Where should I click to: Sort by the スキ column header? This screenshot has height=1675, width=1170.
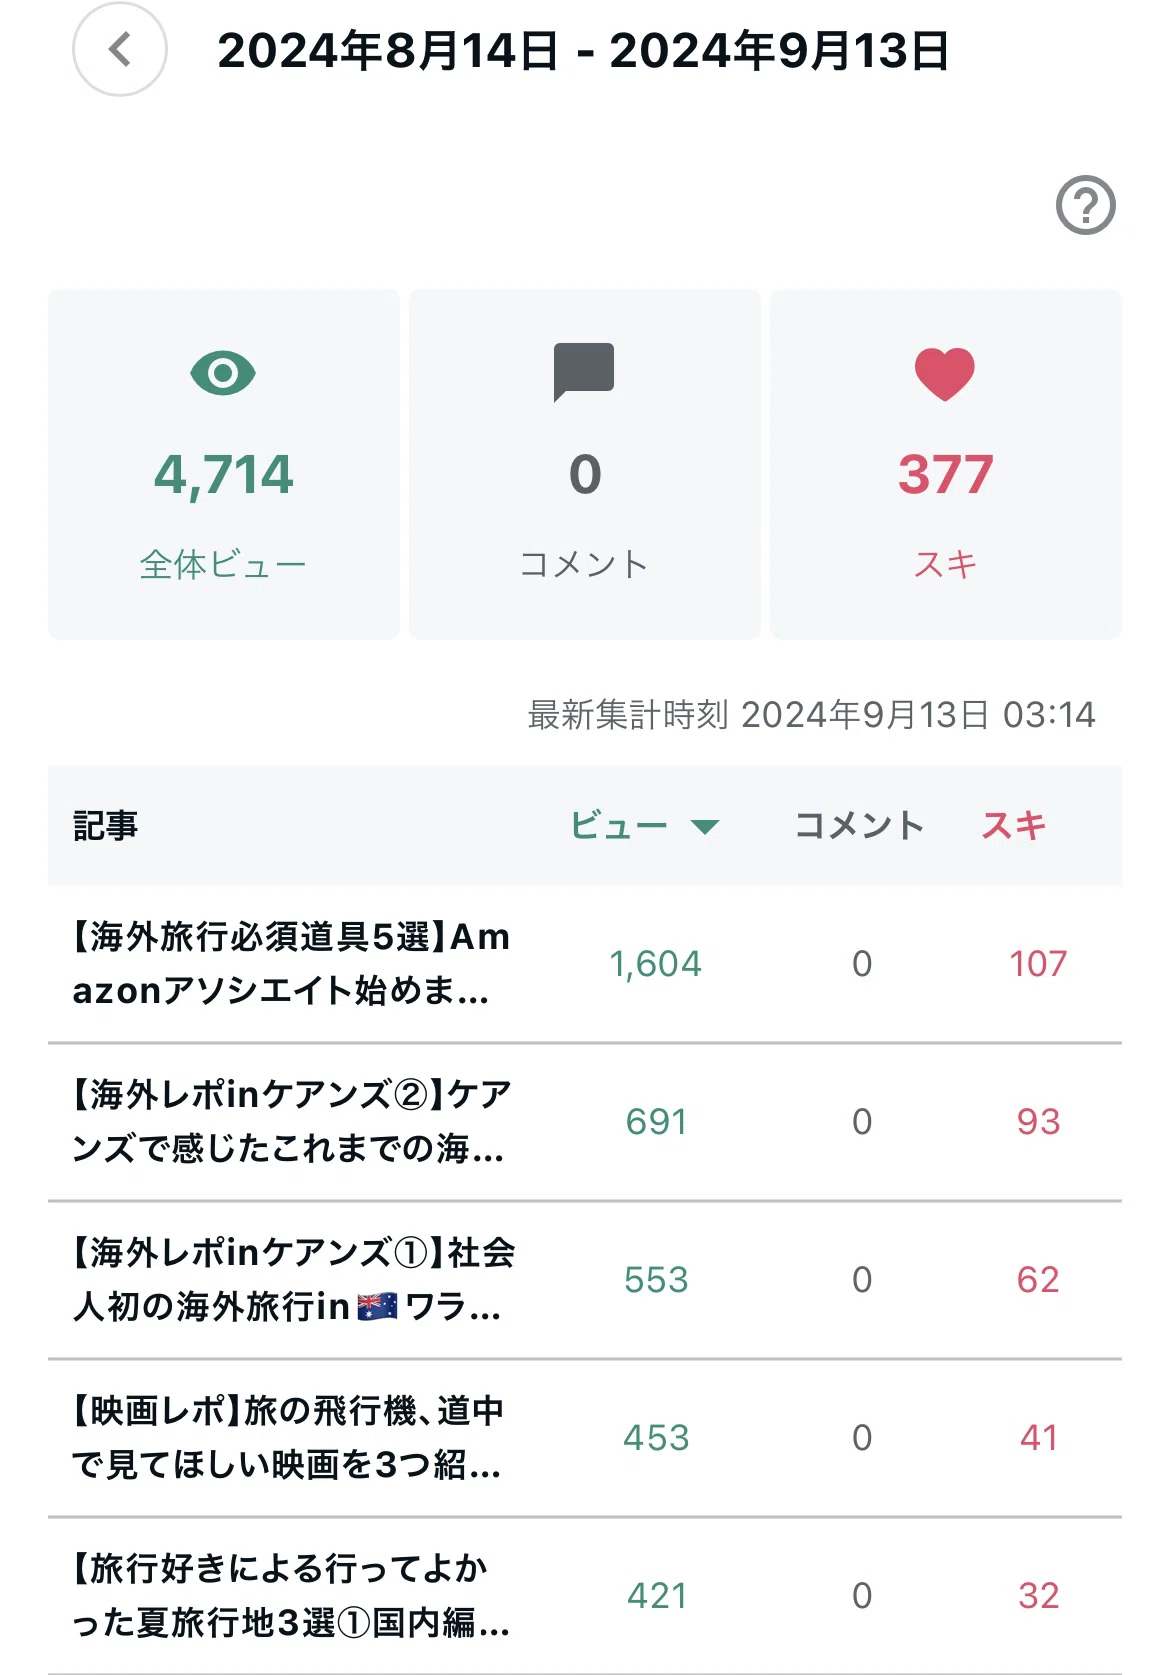(x=1014, y=825)
